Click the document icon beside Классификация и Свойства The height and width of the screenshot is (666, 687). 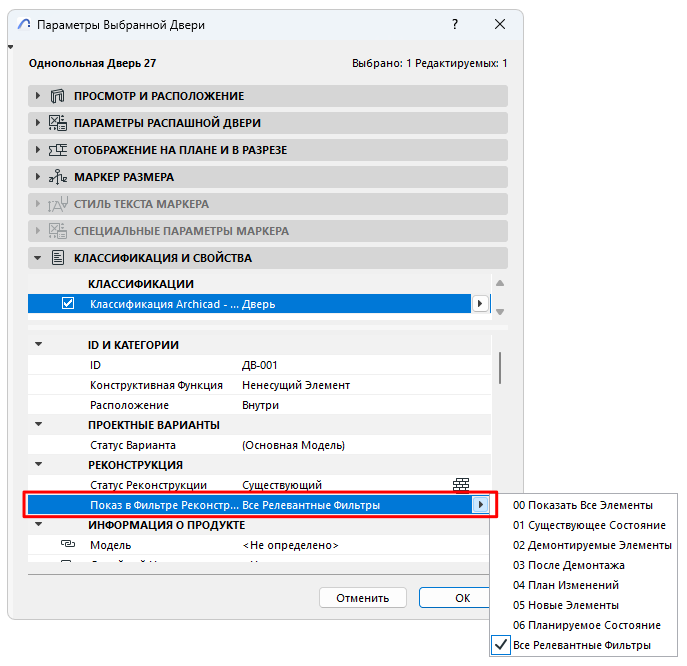[x=58, y=258]
